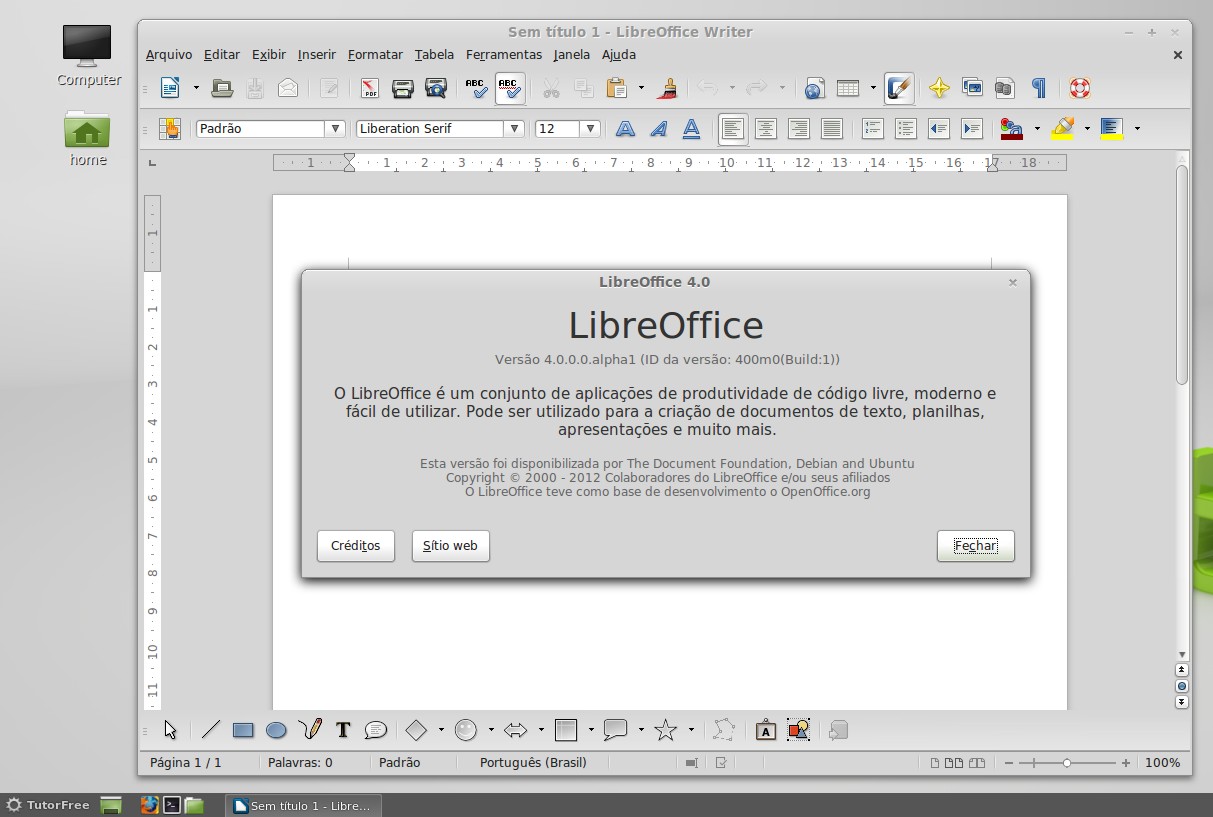Insert a hyperlink
Viewport: 1213px width, 817px height.
815,88
